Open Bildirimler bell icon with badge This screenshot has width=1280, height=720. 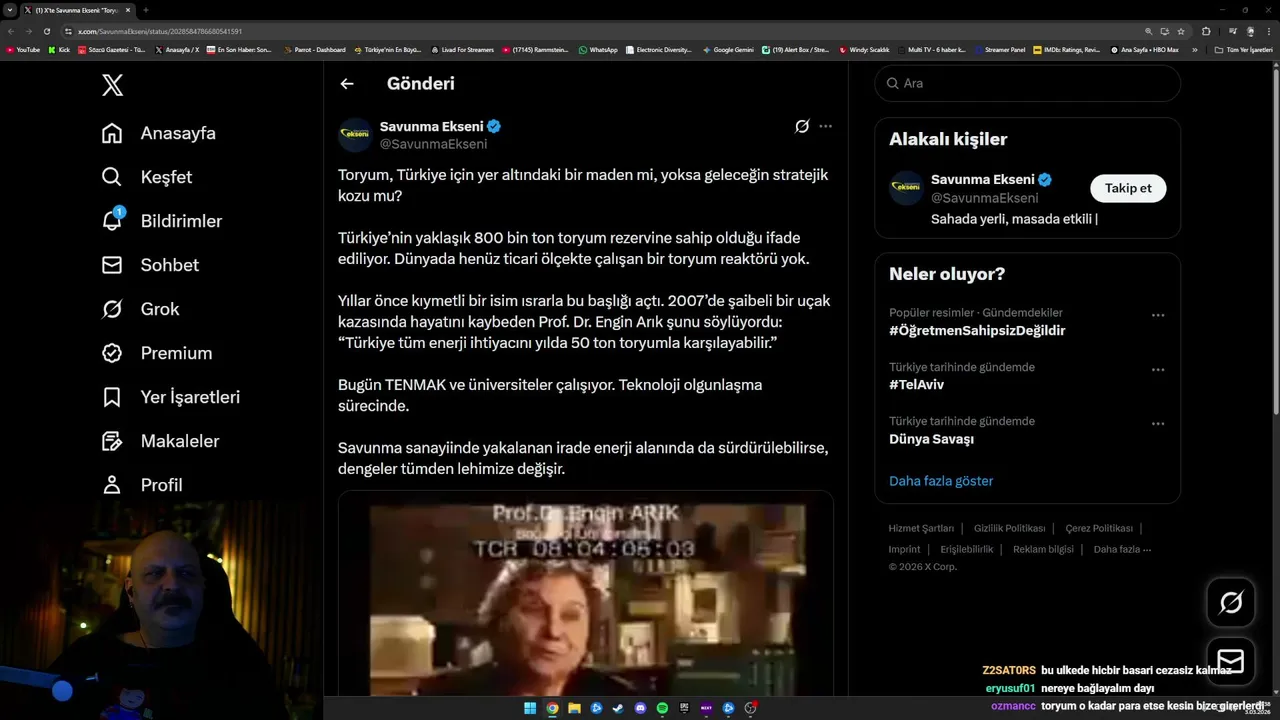[x=112, y=220]
